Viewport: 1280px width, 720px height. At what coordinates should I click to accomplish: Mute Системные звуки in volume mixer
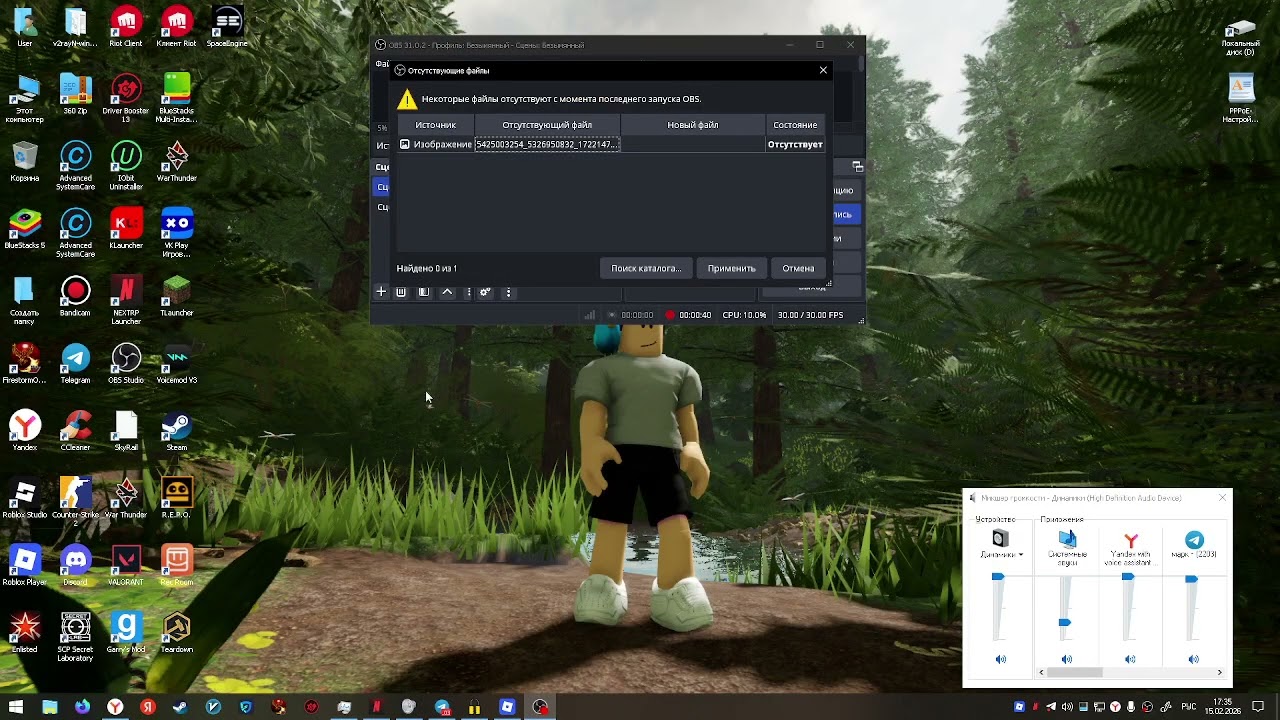pyautogui.click(x=1067, y=659)
